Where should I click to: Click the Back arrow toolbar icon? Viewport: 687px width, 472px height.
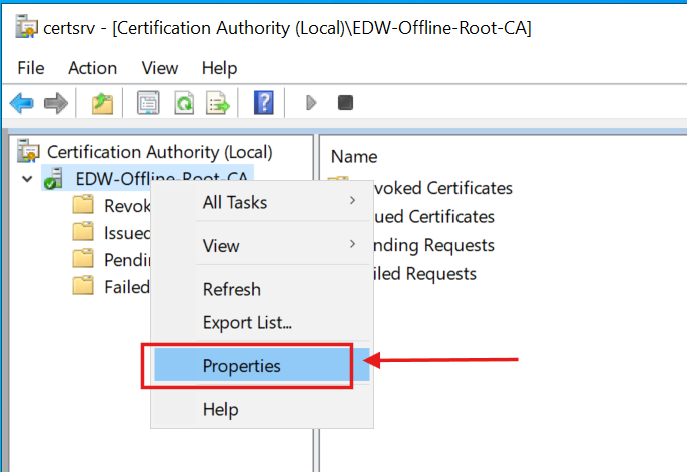coord(21,103)
